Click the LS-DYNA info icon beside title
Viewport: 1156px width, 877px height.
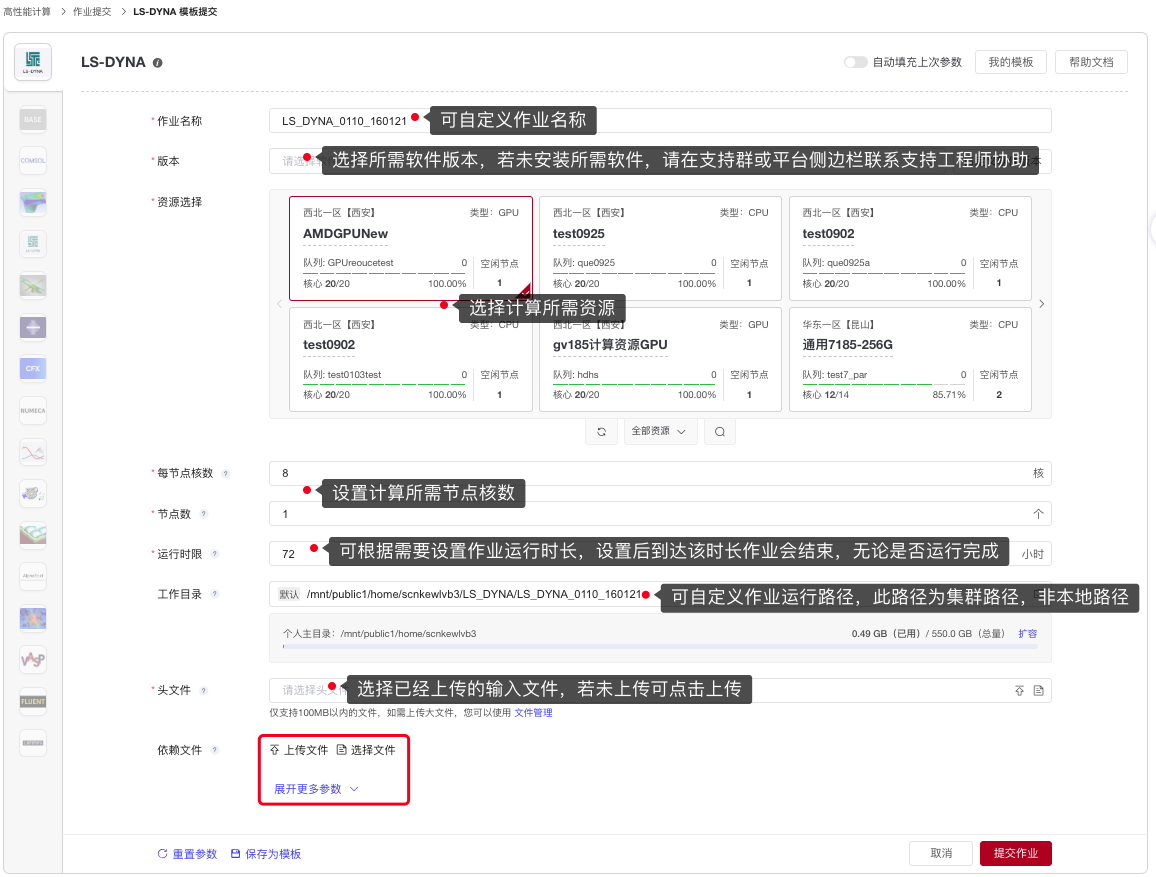pyautogui.click(x=158, y=62)
